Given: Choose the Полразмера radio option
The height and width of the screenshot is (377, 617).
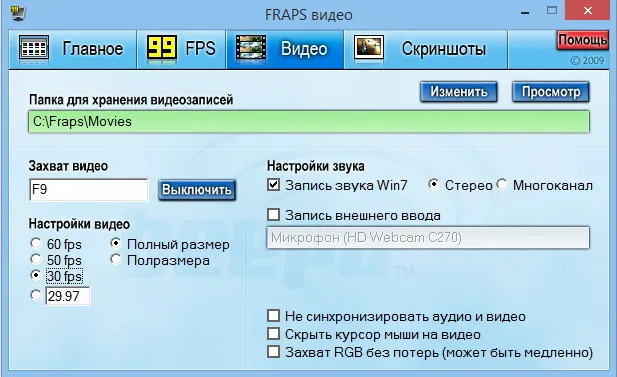Looking at the screenshot, I should pos(116,259).
